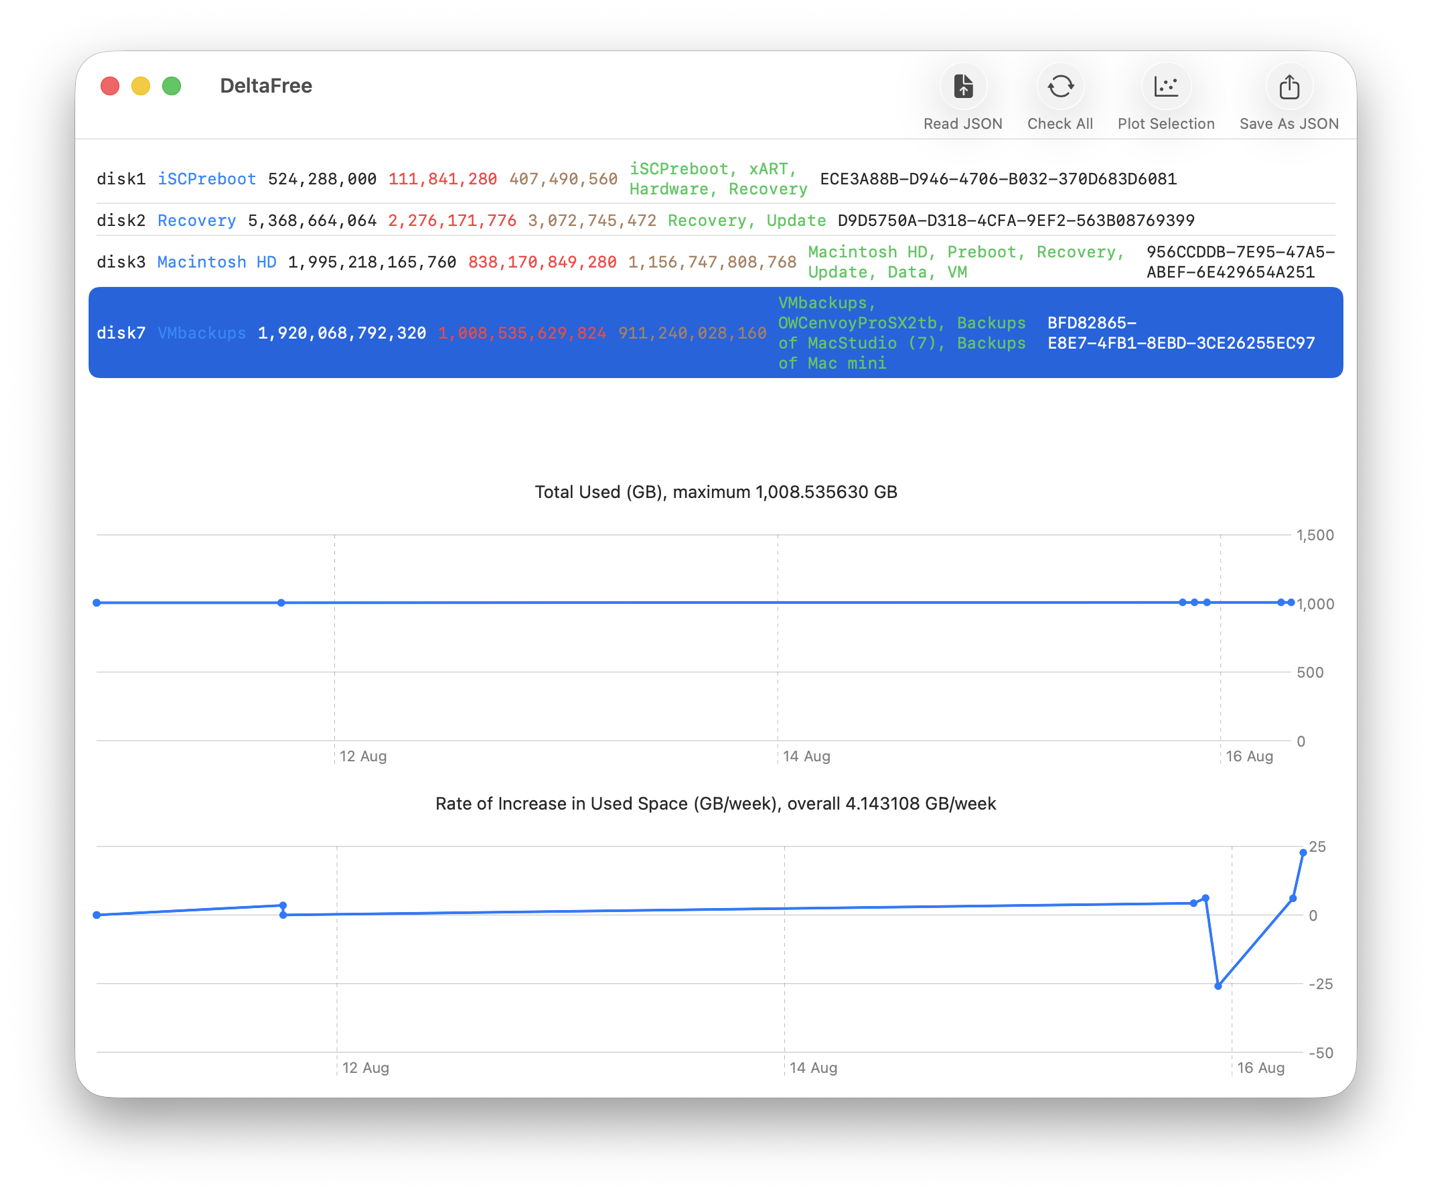1432x1197 pixels.
Task: Click the lowest rate point at -25 GB/week
Action: click(x=1218, y=986)
